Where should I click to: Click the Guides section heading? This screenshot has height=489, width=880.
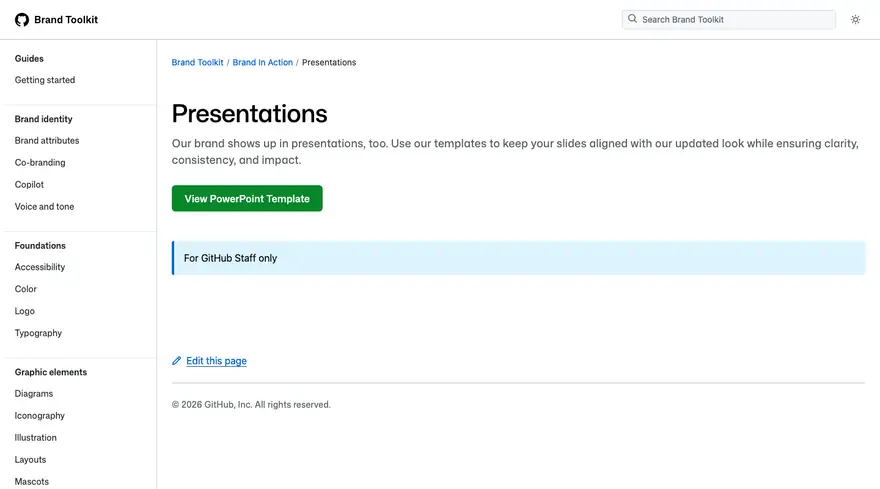[29, 58]
